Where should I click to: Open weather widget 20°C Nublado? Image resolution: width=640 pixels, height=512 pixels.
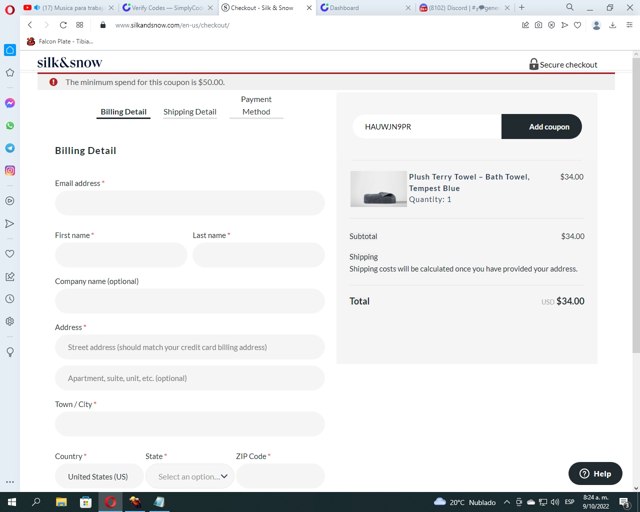(x=464, y=502)
